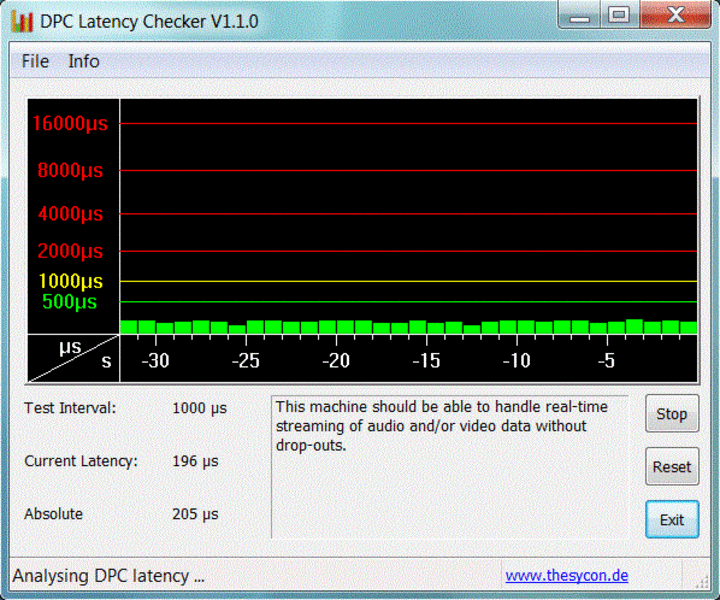The width and height of the screenshot is (720, 600).
Task: Click the real-time streaming message text box
Action: click(450, 466)
